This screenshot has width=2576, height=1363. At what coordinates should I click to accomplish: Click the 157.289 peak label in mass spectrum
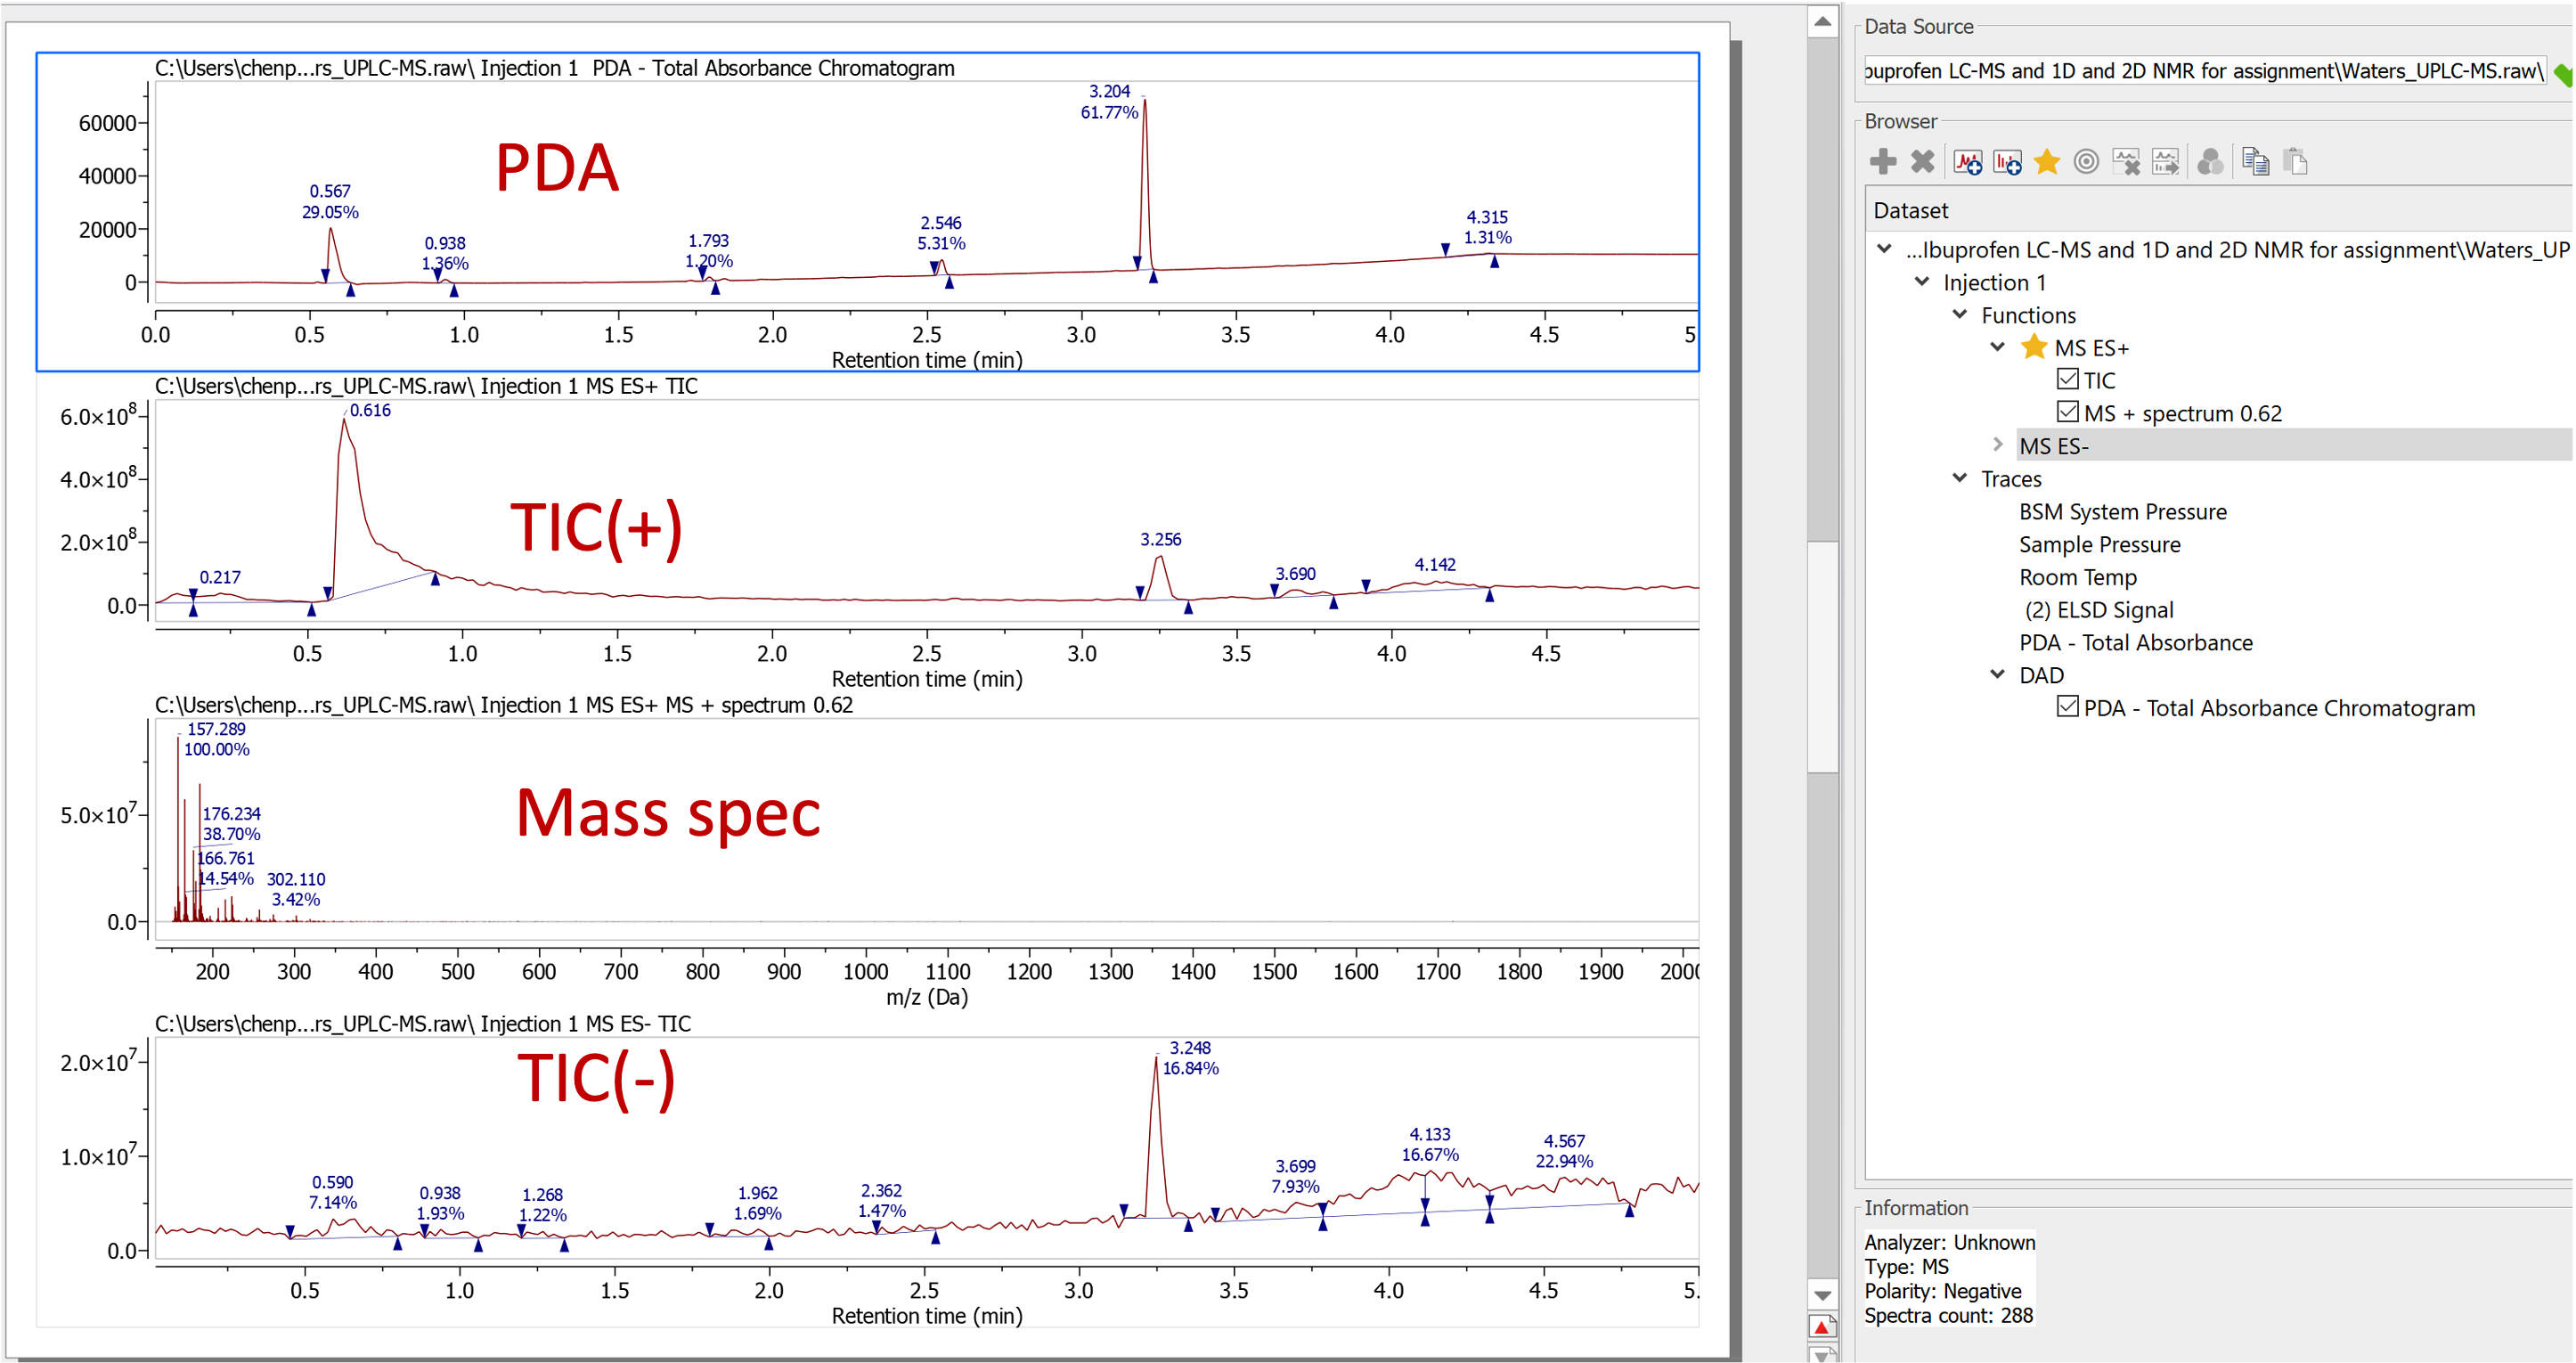click(x=217, y=729)
